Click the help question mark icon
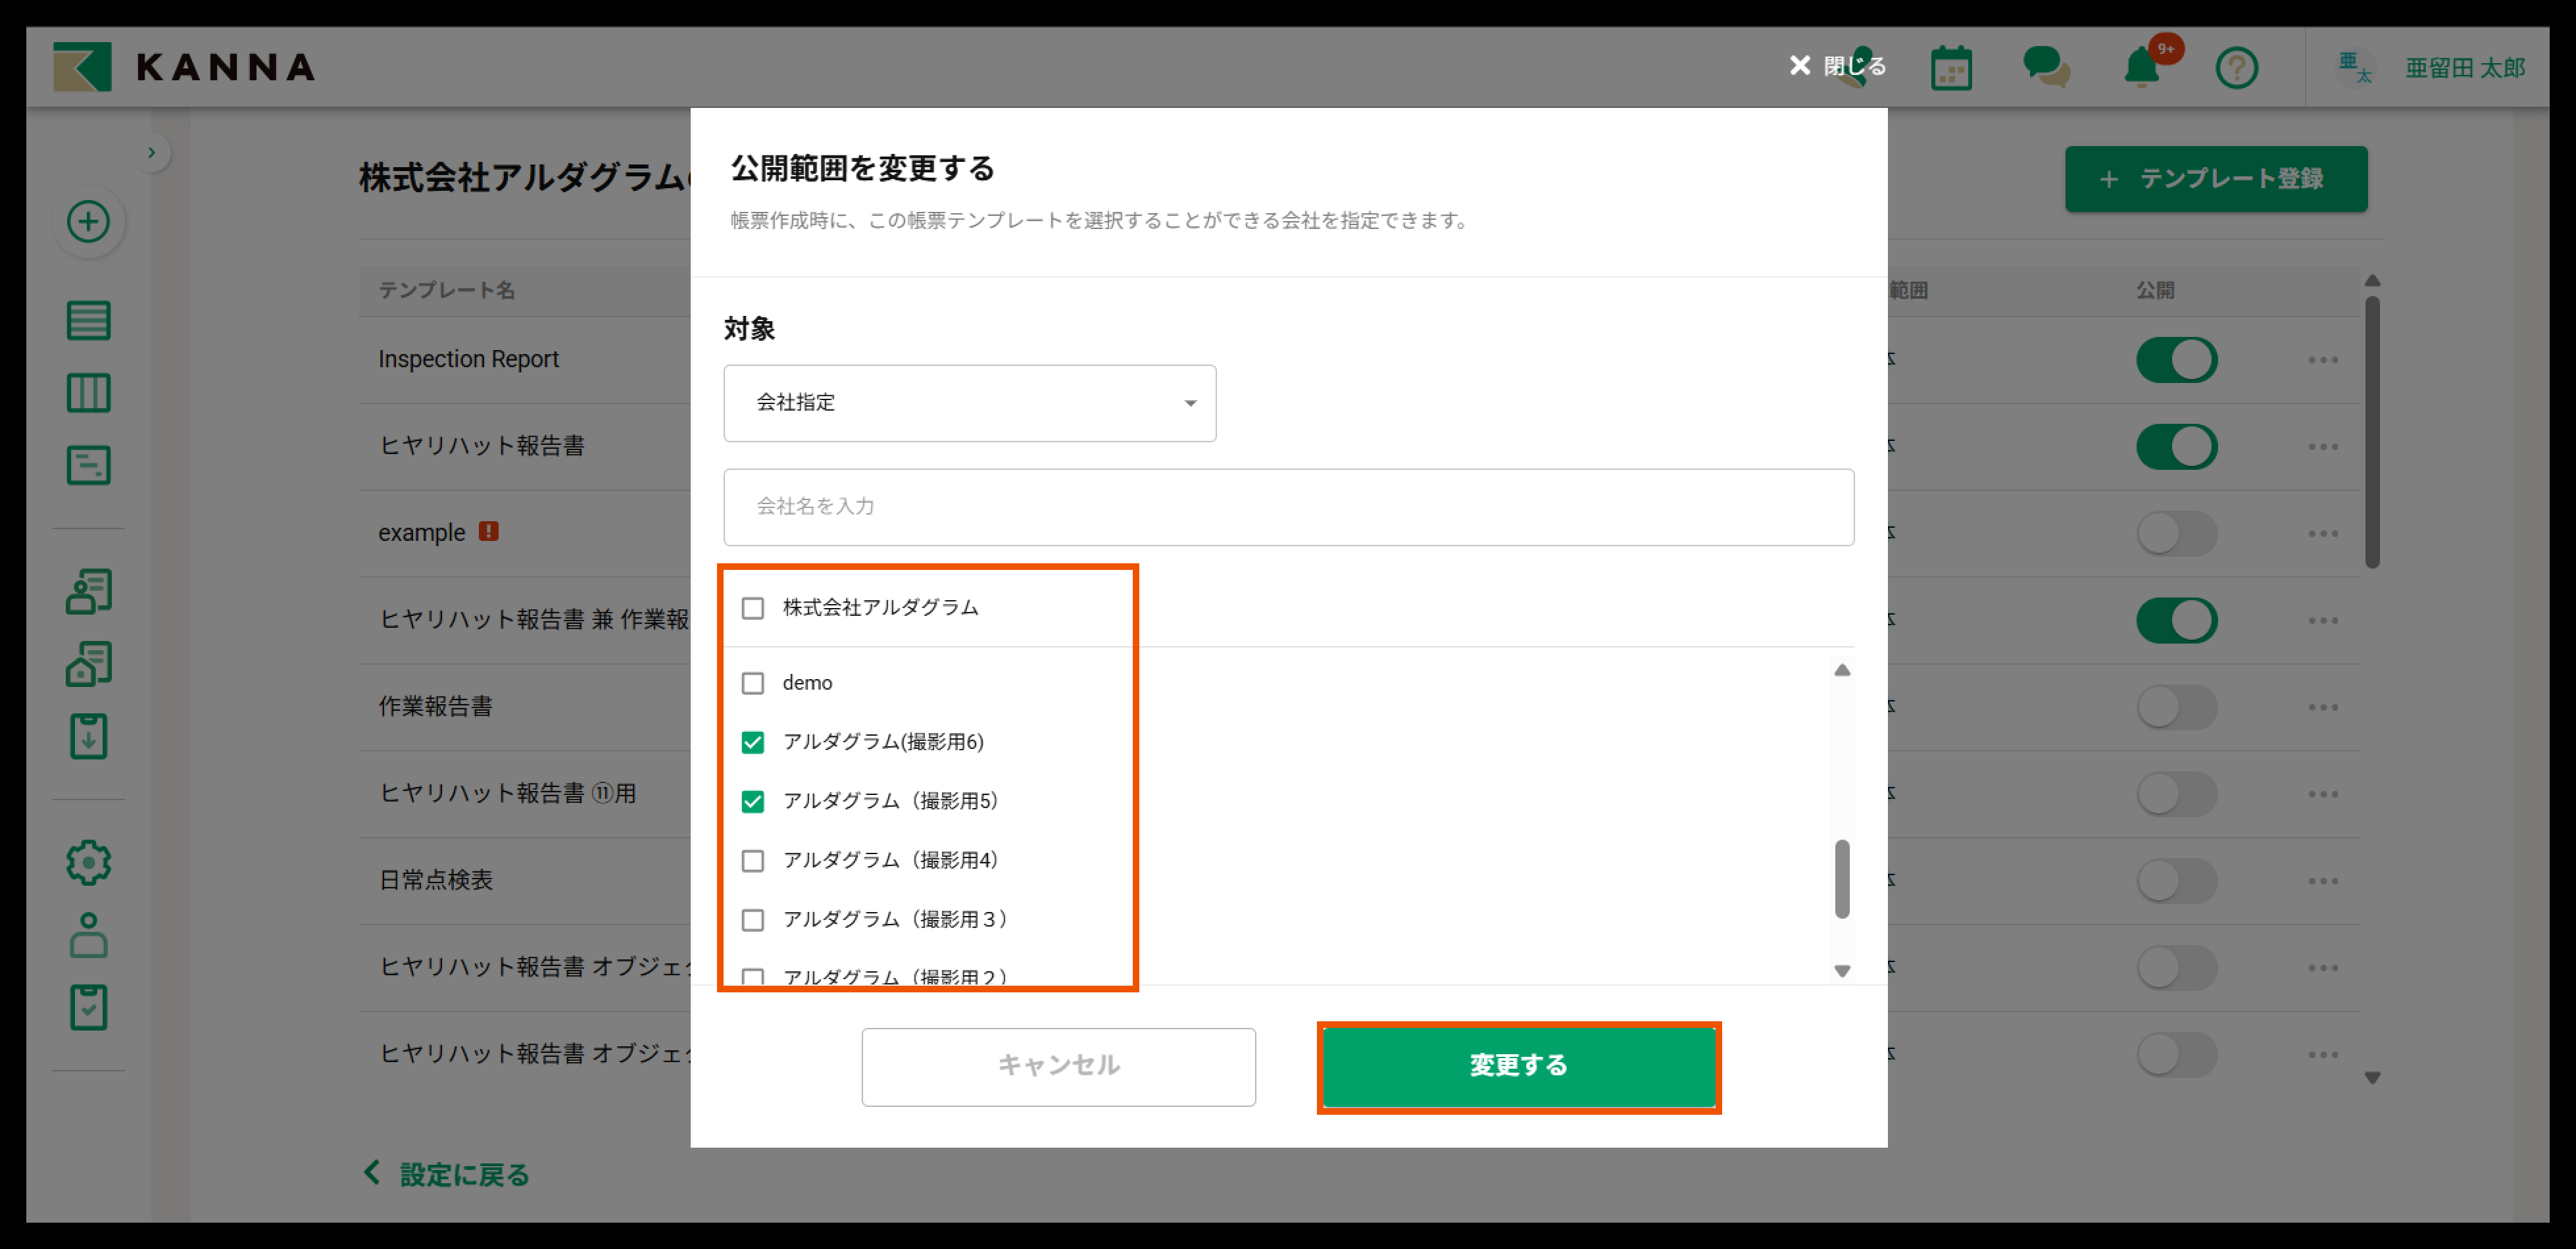The width and height of the screenshot is (2576, 1249). [x=2236, y=68]
